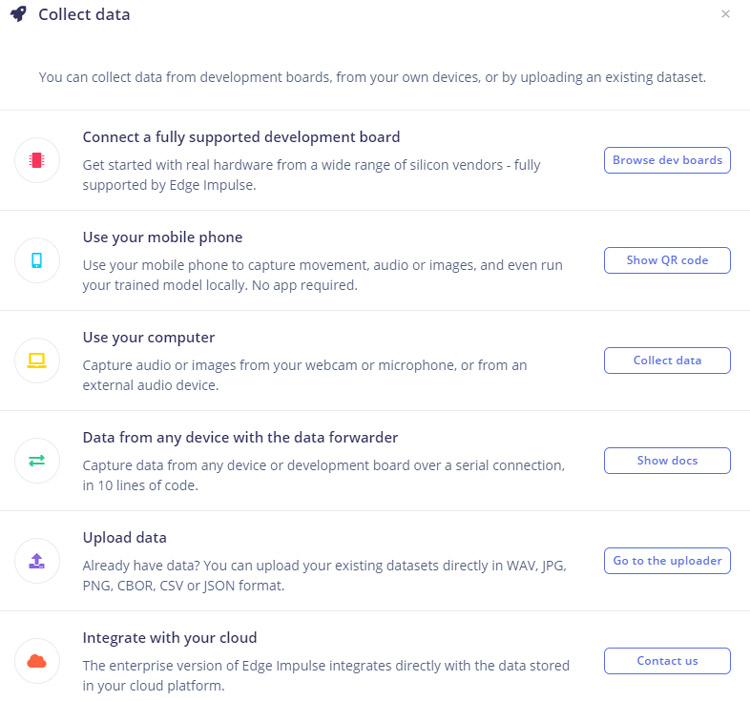Click the purple upload data icon
Image resolution: width=750 pixels, height=701 pixels.
(37, 561)
